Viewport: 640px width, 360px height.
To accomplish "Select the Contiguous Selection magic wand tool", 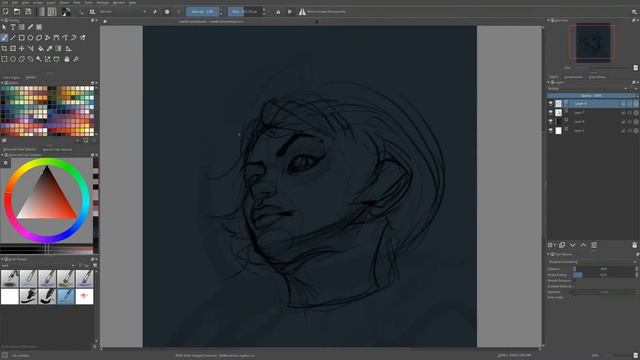I will click(39, 59).
